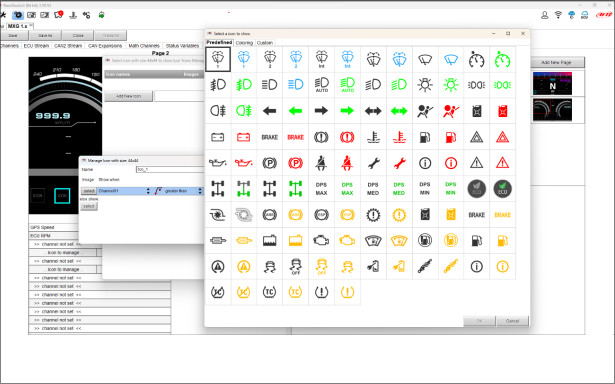The height and width of the screenshot is (384, 615).
Task: Open the Channel01 dropdown
Action: [124, 191]
